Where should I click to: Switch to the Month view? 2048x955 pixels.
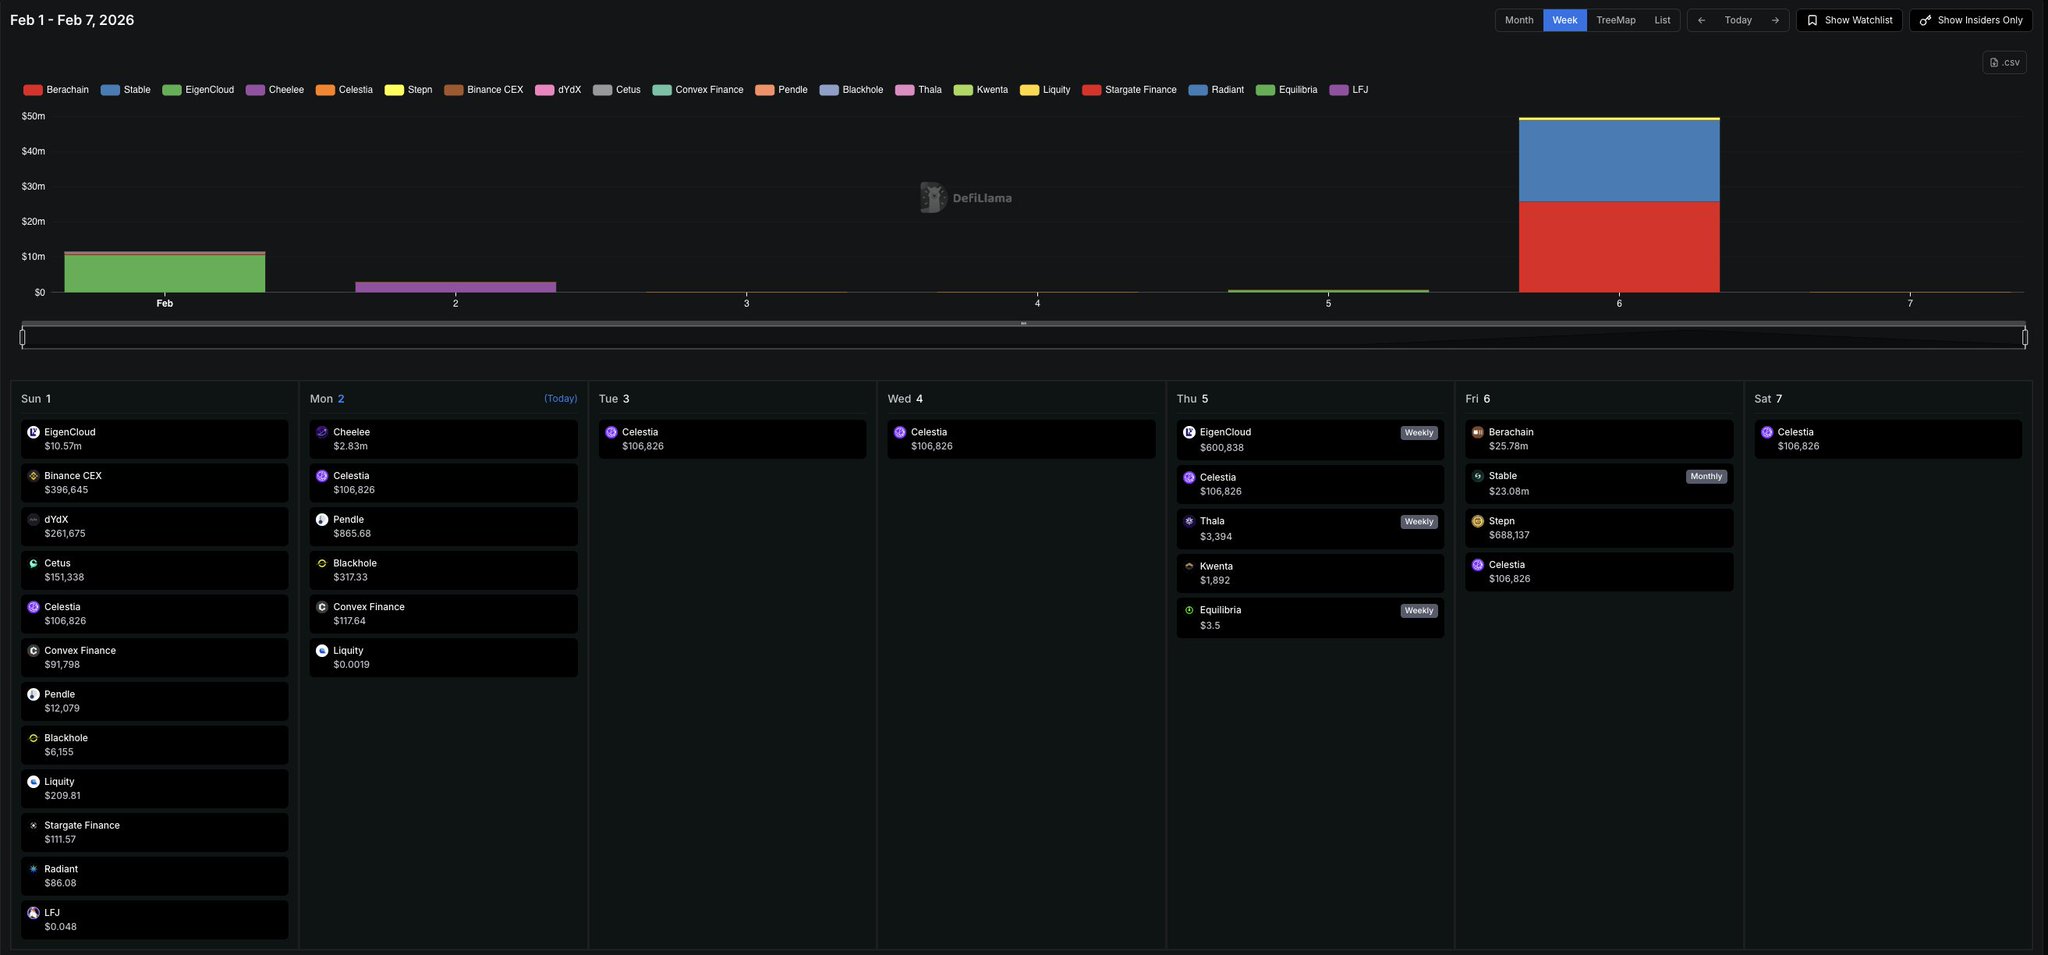click(1518, 20)
